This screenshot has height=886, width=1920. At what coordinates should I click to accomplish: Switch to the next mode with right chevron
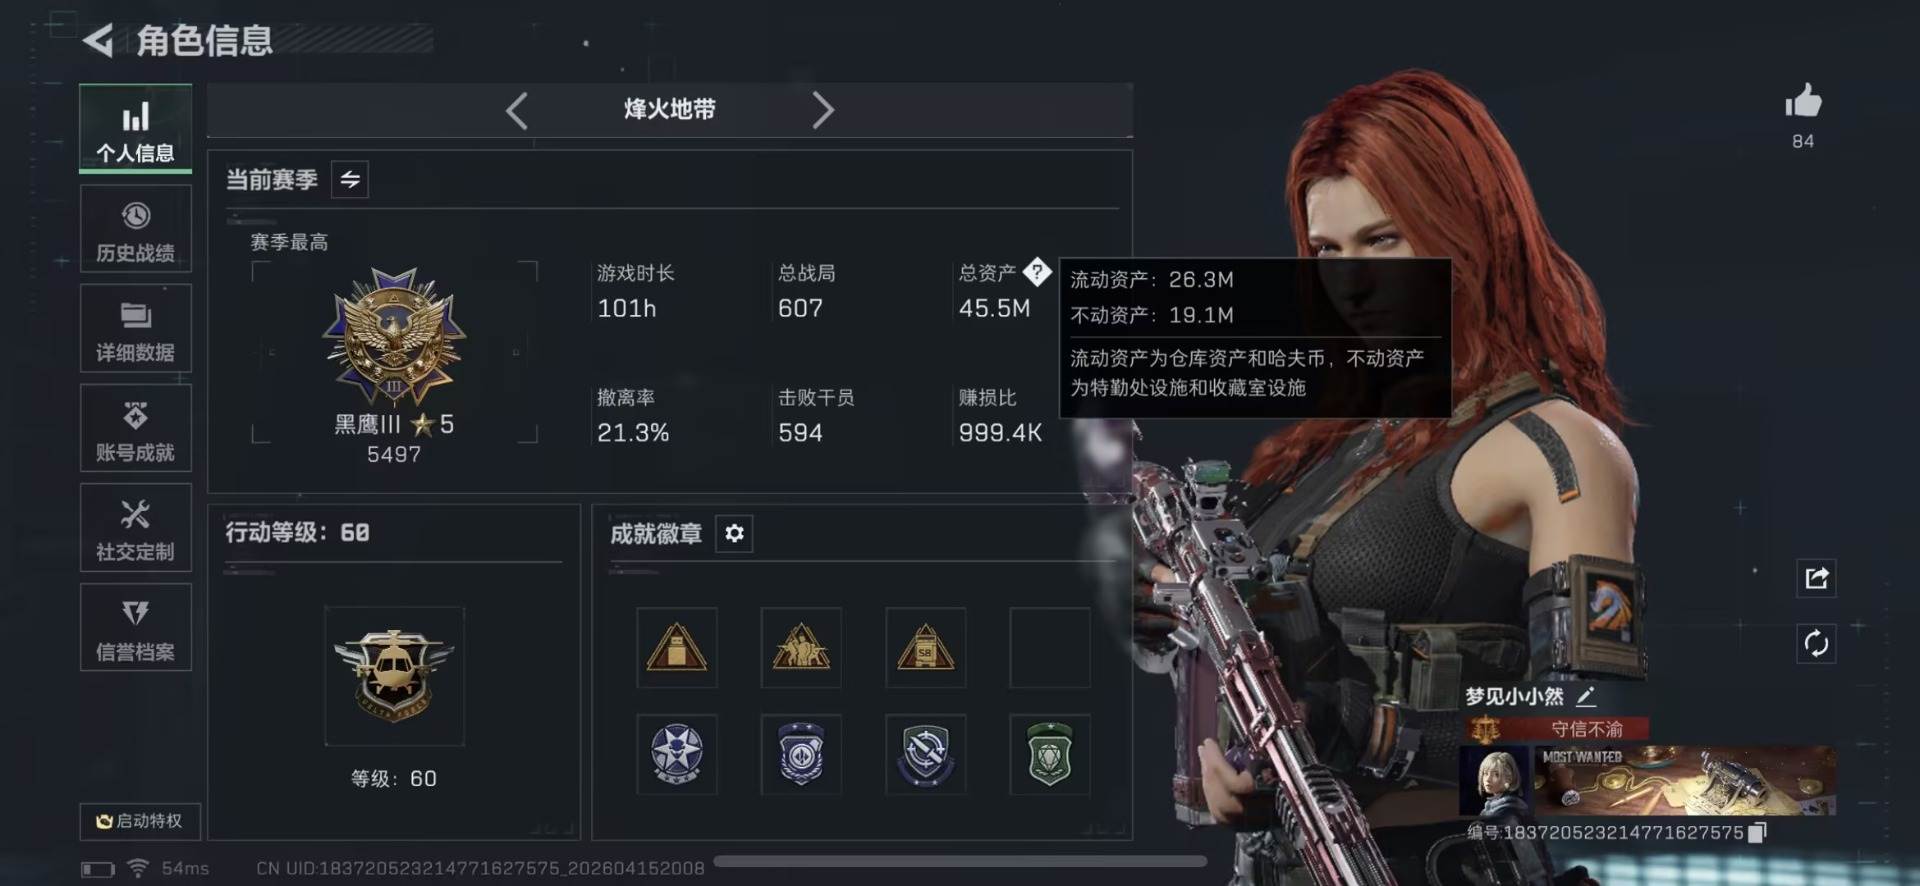[822, 110]
